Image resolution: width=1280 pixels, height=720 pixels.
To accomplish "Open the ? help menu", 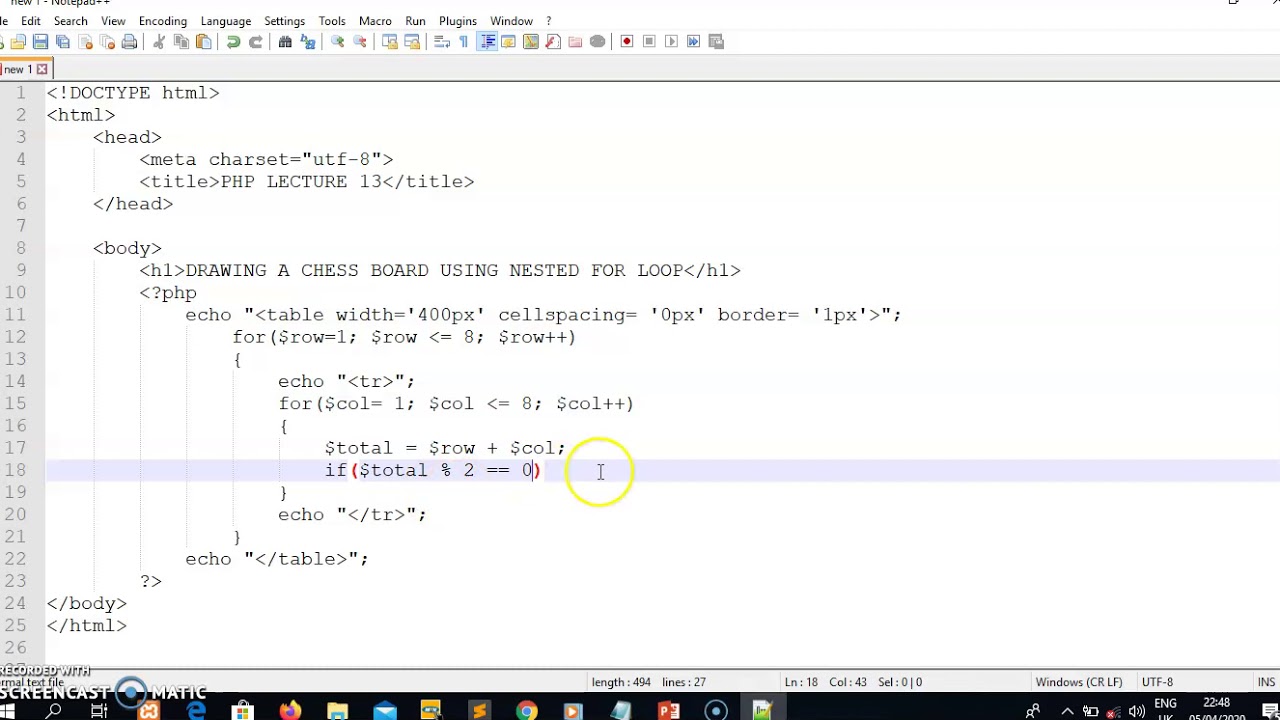I will pyautogui.click(x=548, y=21).
